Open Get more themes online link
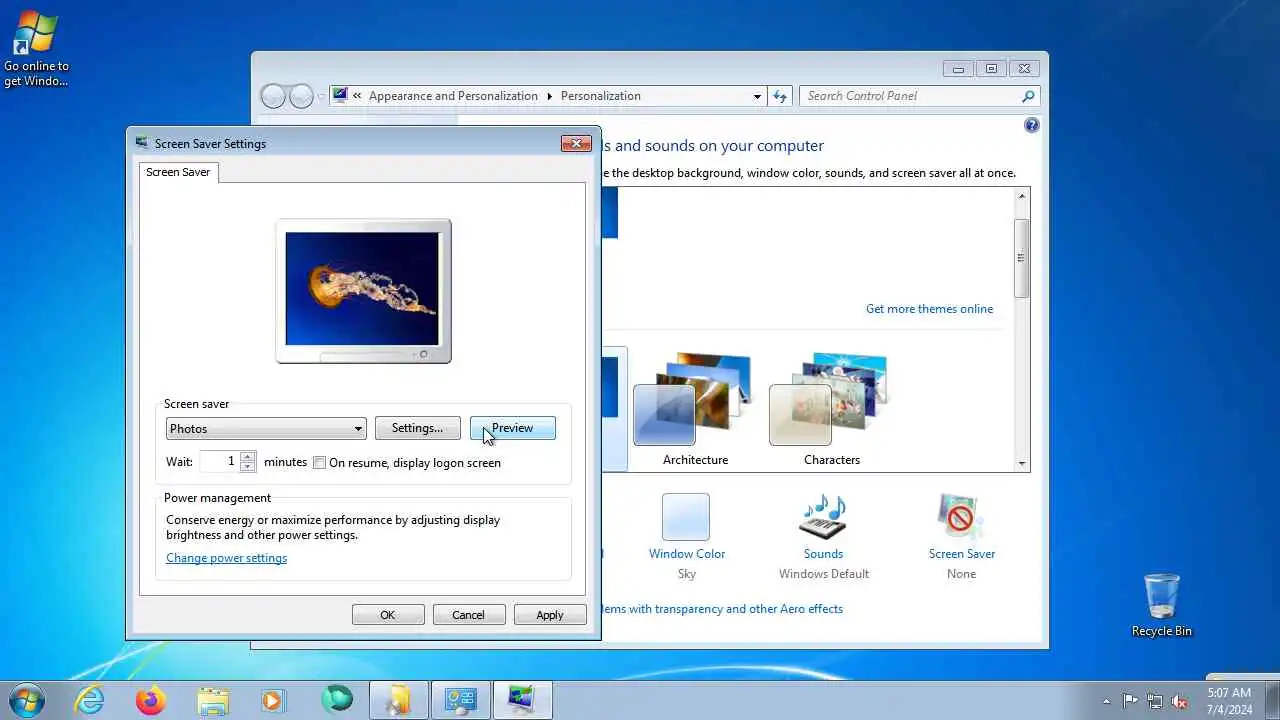Viewport: 1280px width, 720px height. (x=929, y=309)
